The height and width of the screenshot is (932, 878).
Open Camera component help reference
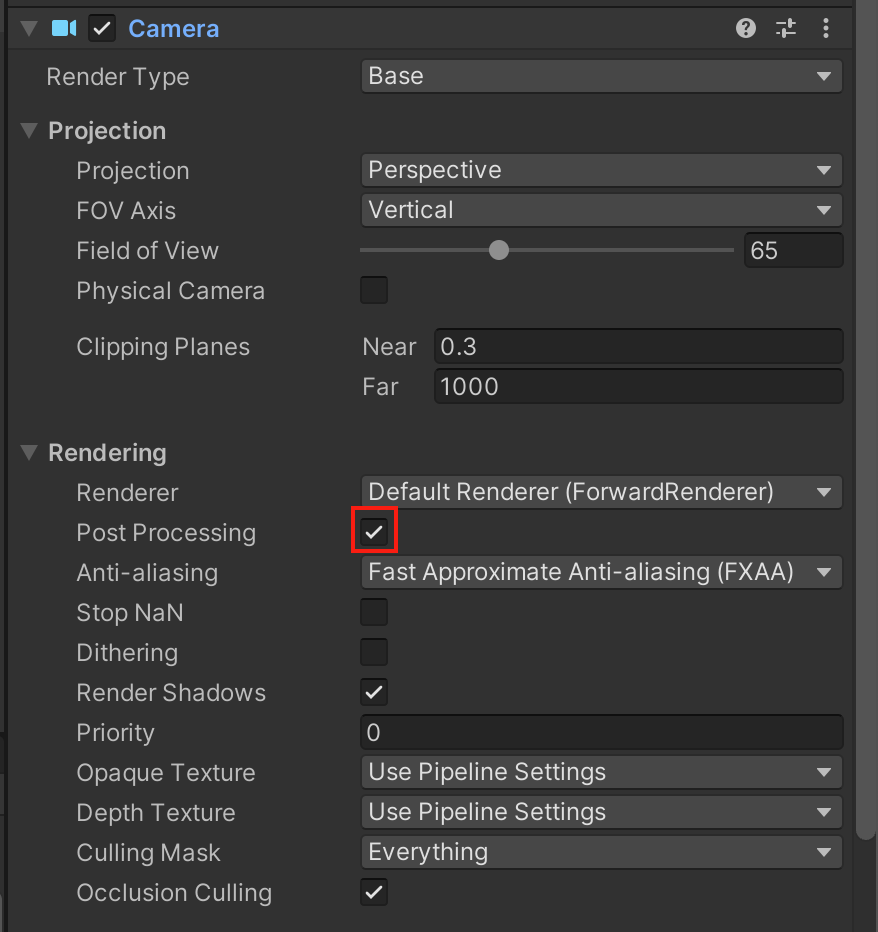click(x=746, y=28)
